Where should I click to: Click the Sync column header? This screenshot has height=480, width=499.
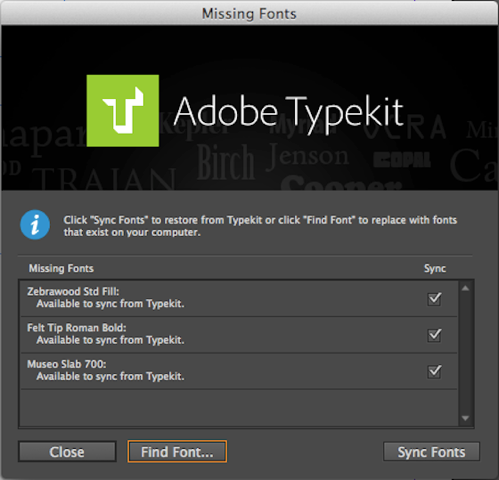[x=435, y=268]
